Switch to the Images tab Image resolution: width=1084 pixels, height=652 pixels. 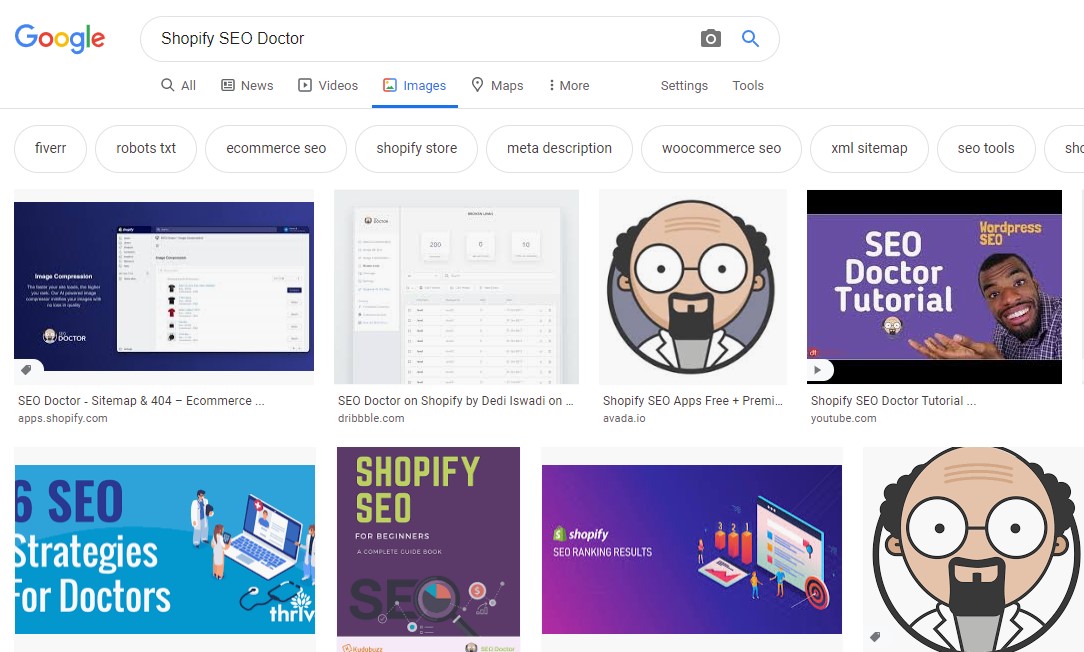(414, 85)
